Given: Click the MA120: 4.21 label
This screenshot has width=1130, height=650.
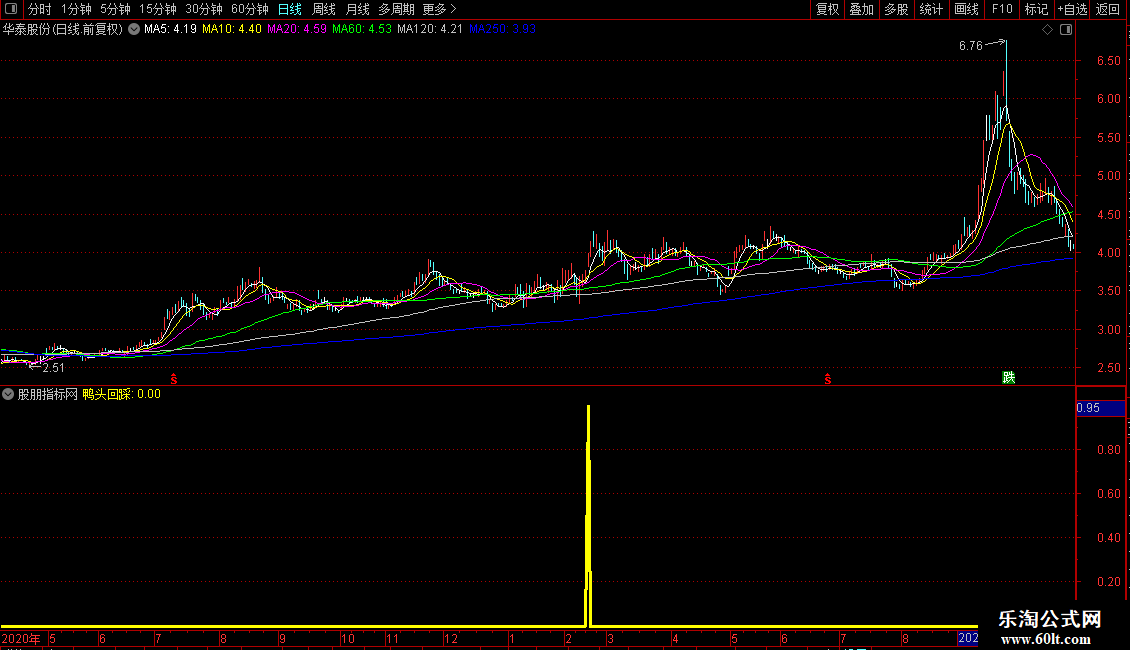Looking at the screenshot, I should coord(430,29).
